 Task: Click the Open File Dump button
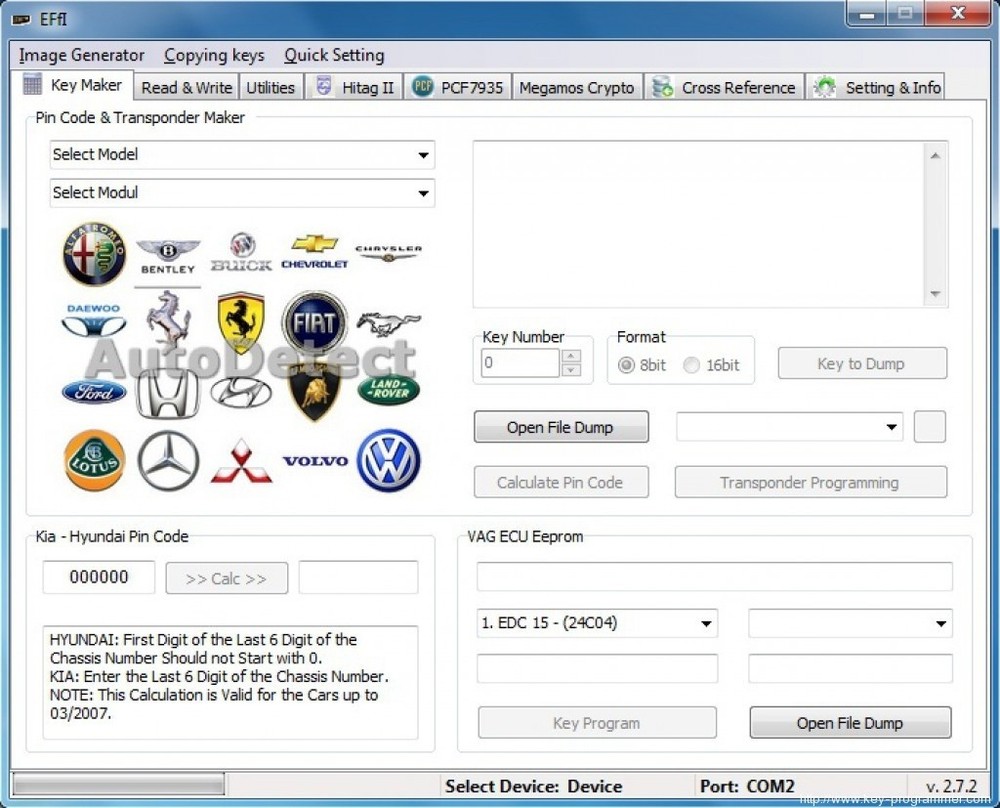[x=561, y=426]
